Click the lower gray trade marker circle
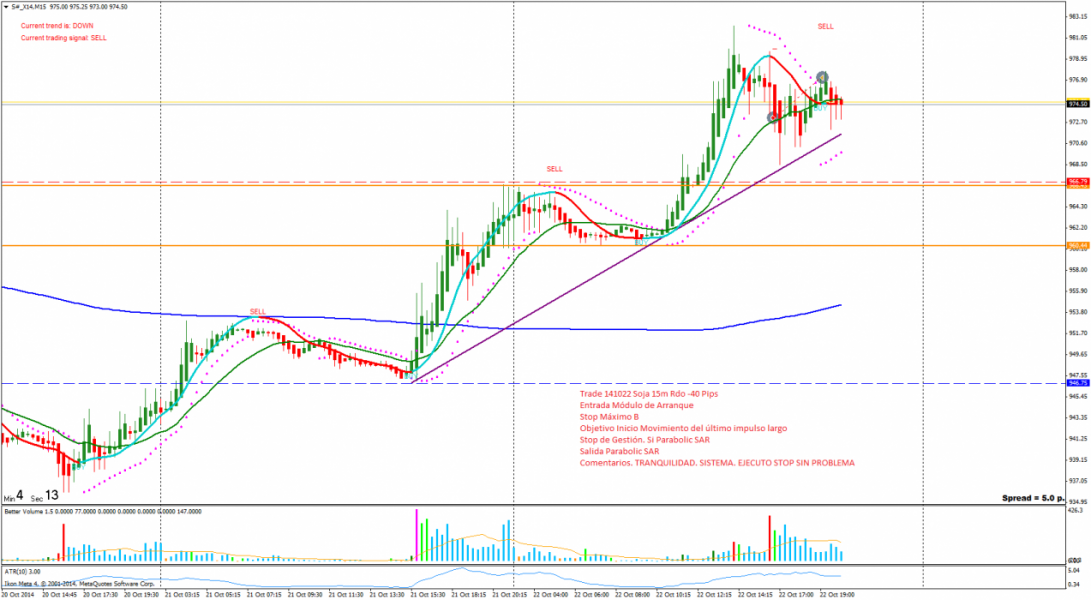 (x=773, y=117)
